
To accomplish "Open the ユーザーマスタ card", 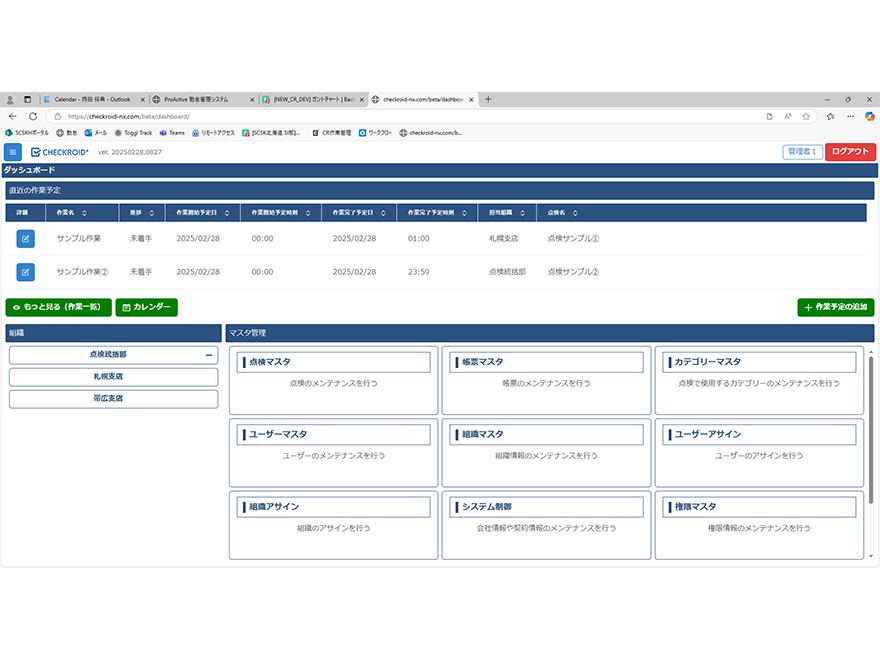I will [x=333, y=452].
